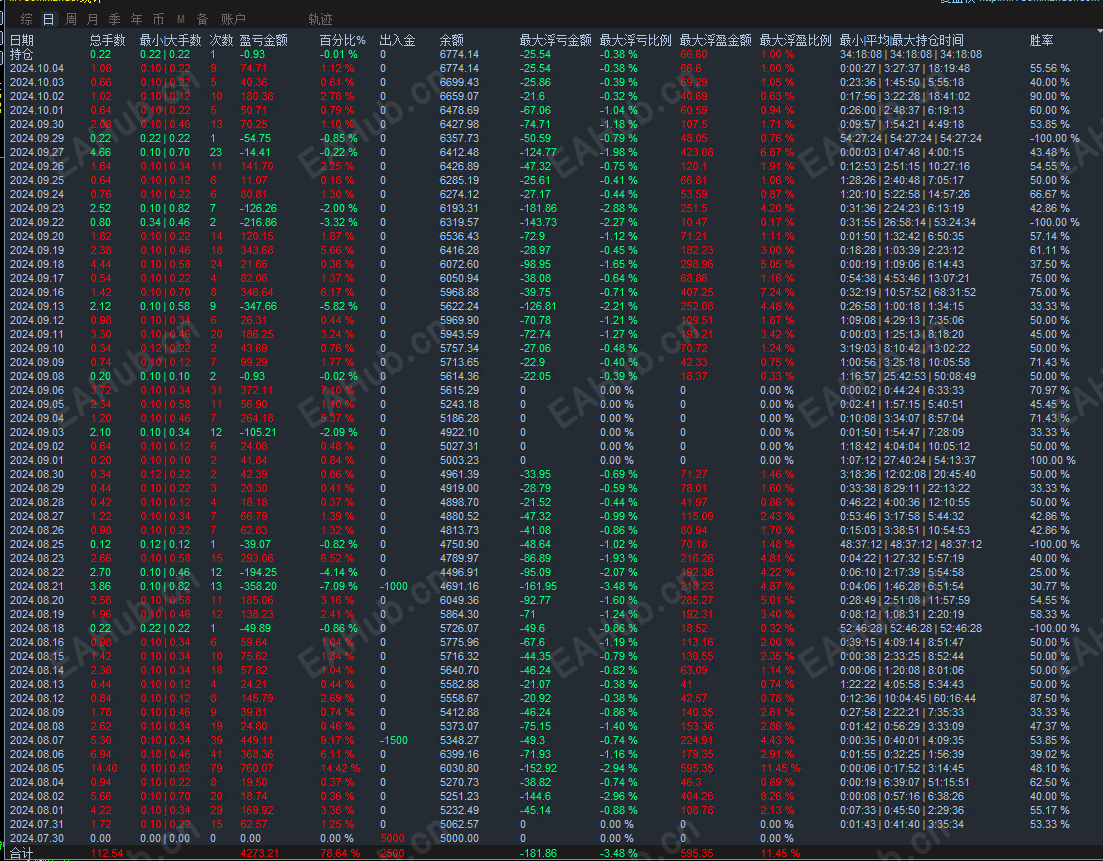Click the 胜率 column header
Image resolution: width=1103 pixels, height=861 pixels.
point(1041,40)
